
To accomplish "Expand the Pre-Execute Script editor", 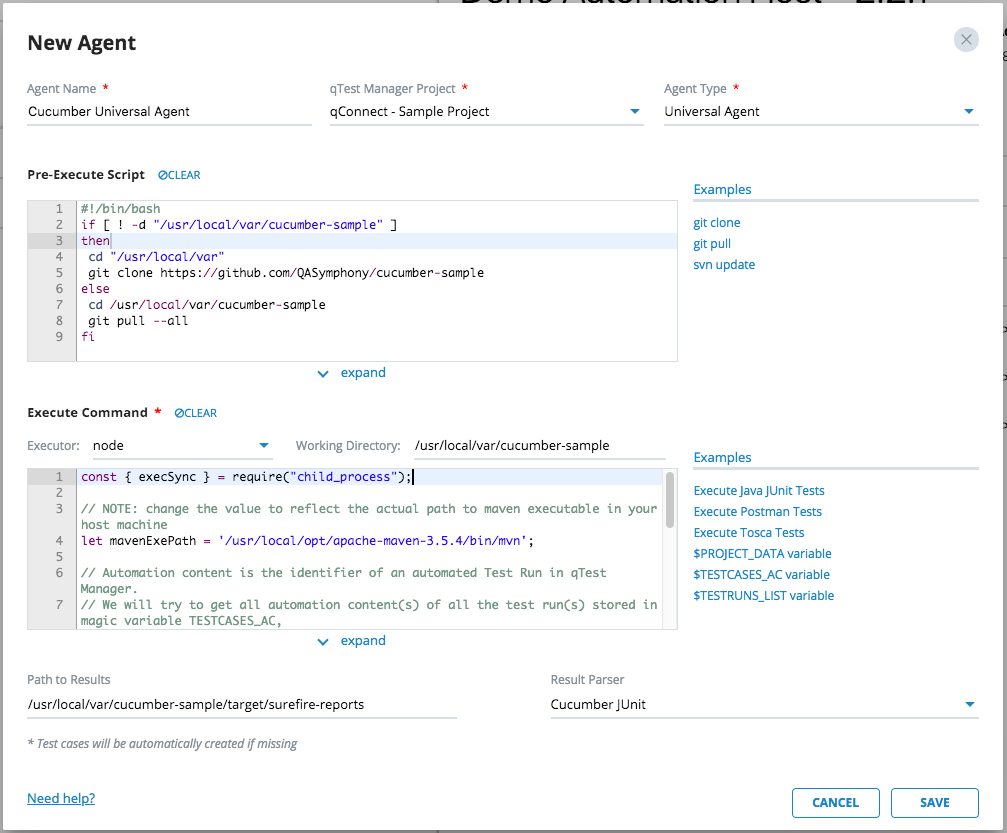I will tap(352, 373).
